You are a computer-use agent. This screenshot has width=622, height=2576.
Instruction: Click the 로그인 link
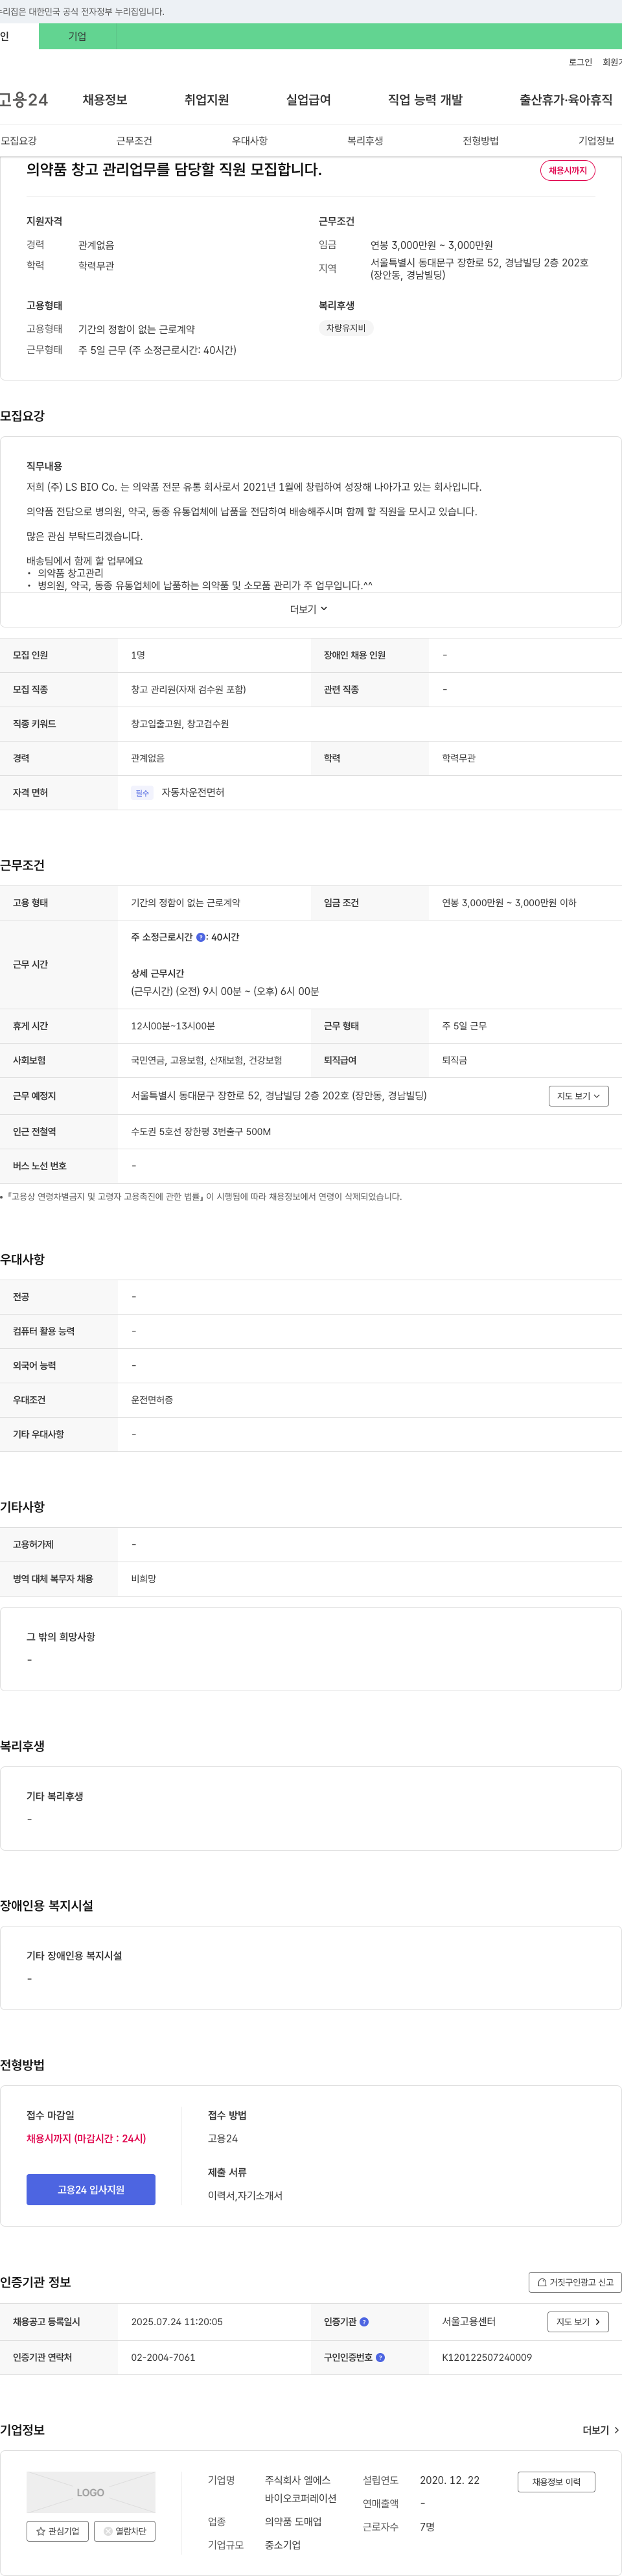[580, 62]
